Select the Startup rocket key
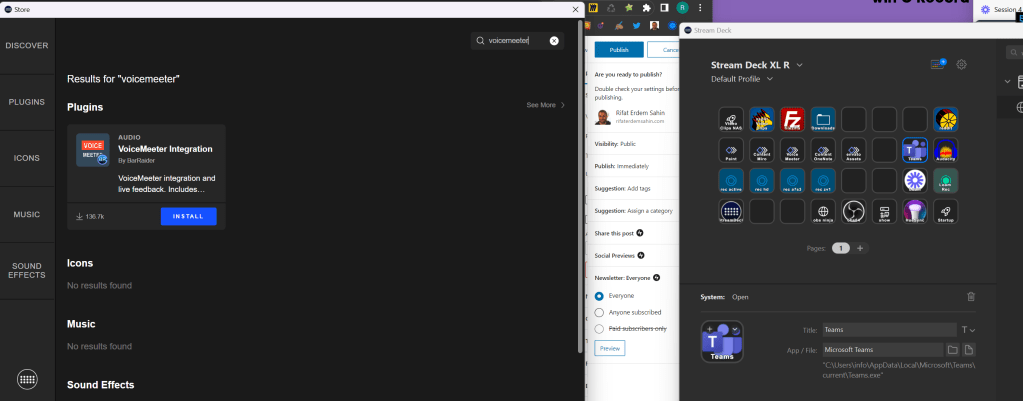Viewport: 1023px width, 401px height. [945, 211]
